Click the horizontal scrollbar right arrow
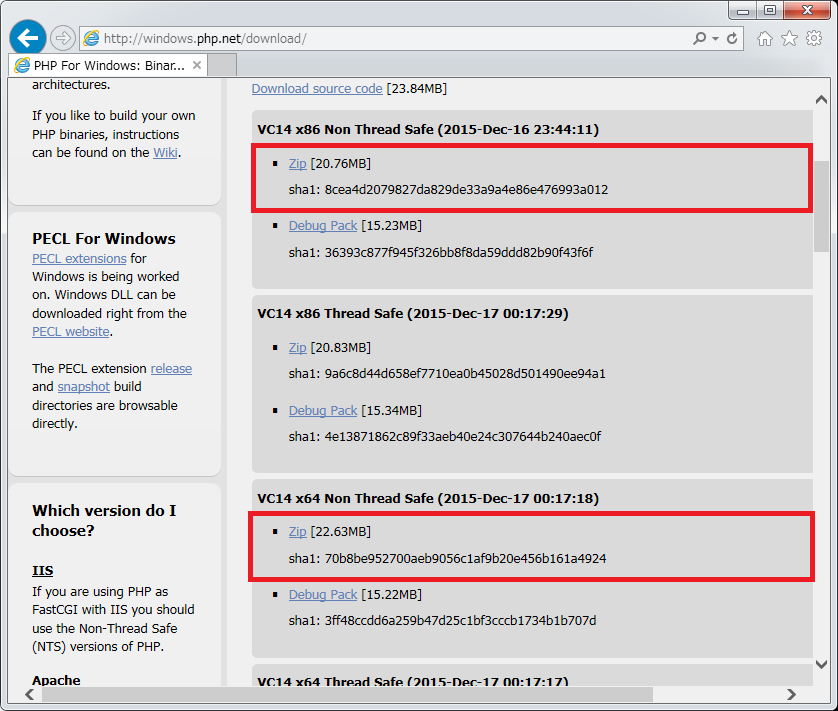 tap(791, 694)
